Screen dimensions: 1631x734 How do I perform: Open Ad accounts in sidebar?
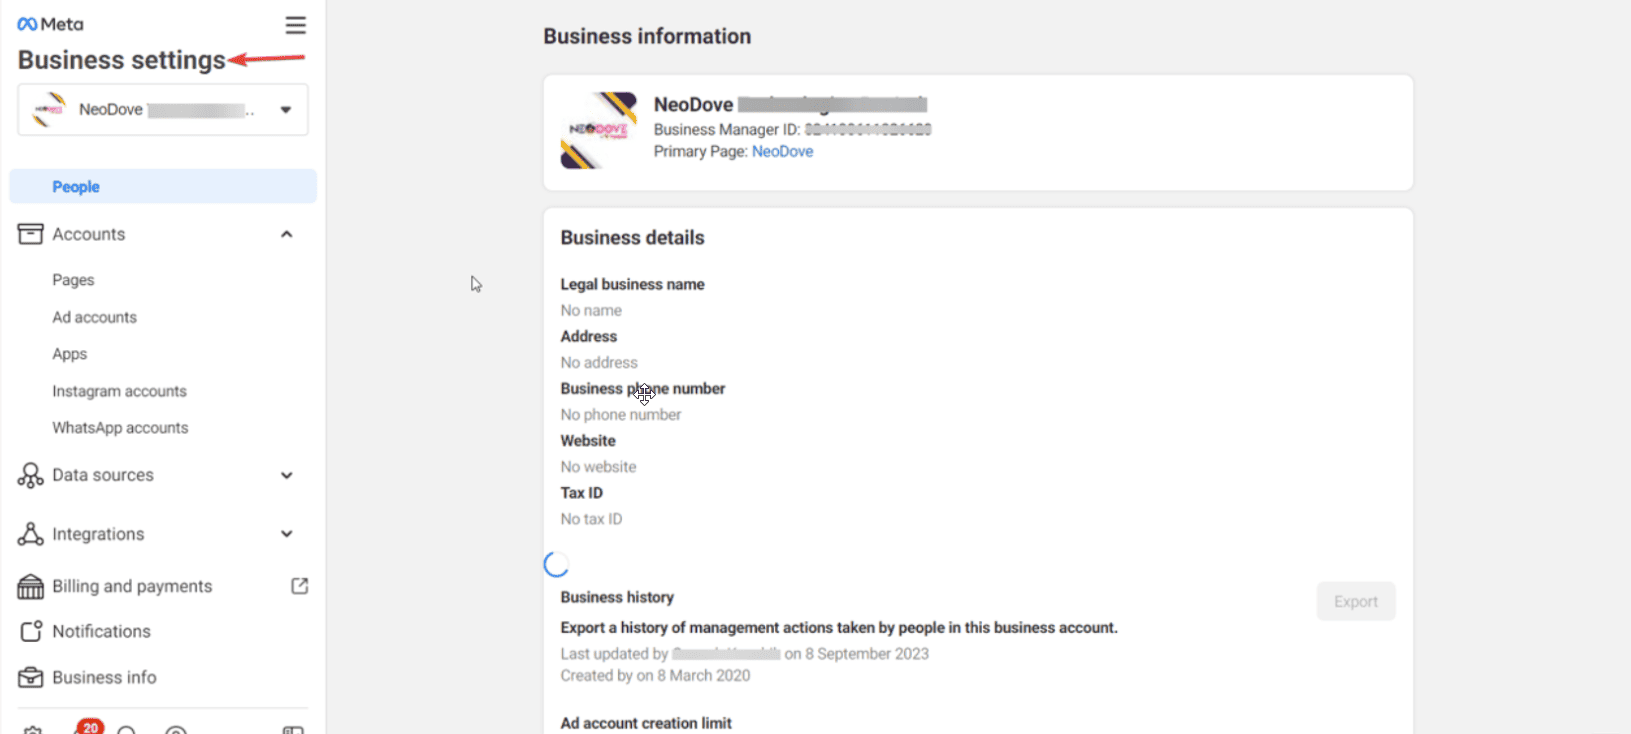(94, 317)
